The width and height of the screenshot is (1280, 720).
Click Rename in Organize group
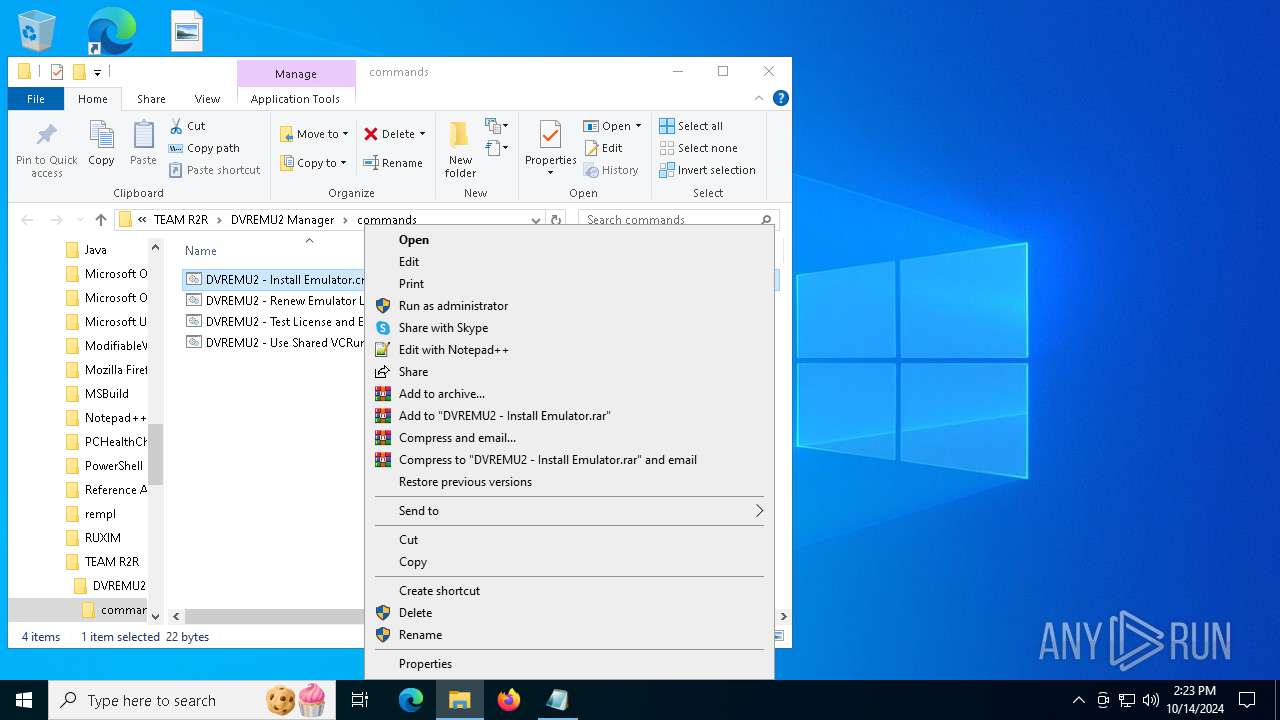pyautogui.click(x=393, y=163)
